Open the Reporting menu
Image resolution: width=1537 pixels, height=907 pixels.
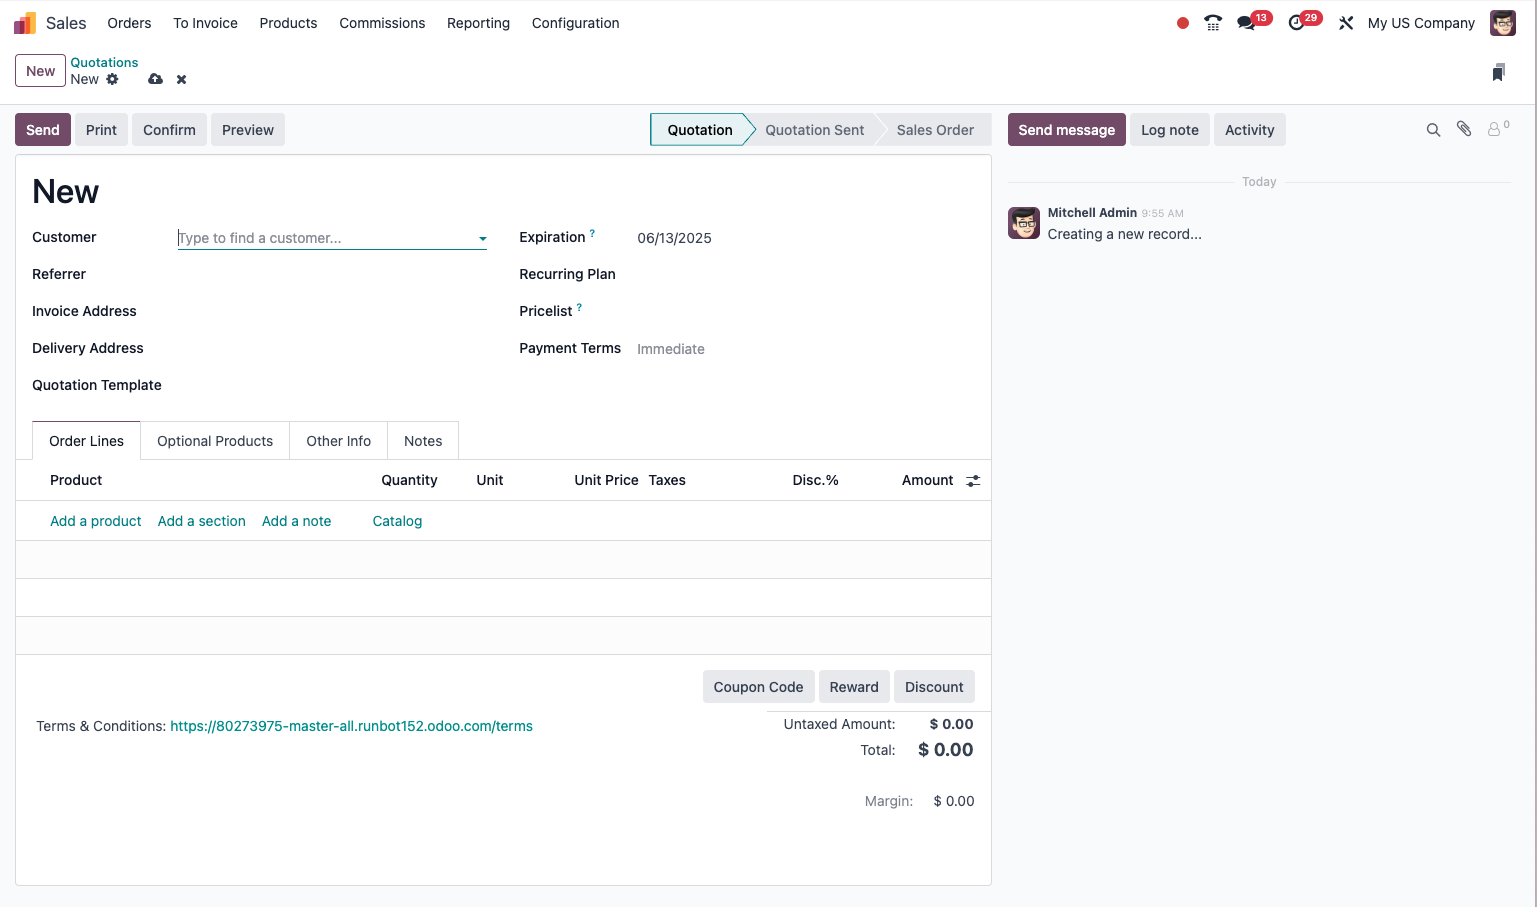(x=478, y=23)
